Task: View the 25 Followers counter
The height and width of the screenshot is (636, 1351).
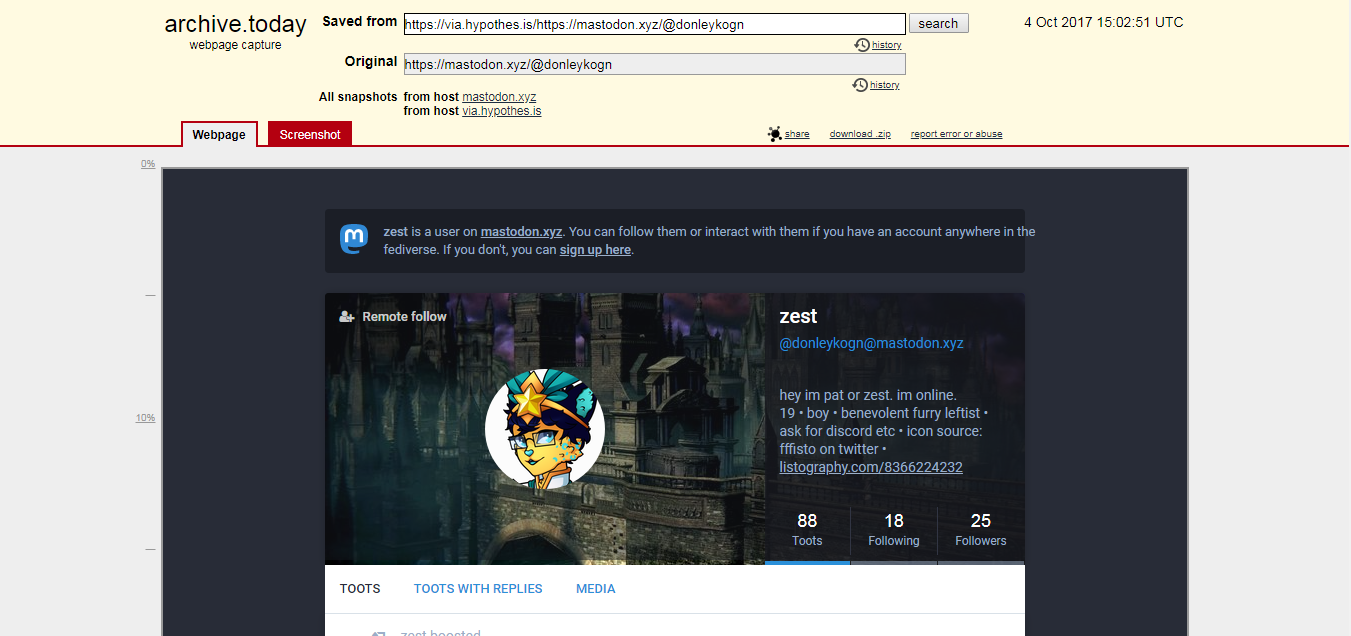Action: (981, 530)
